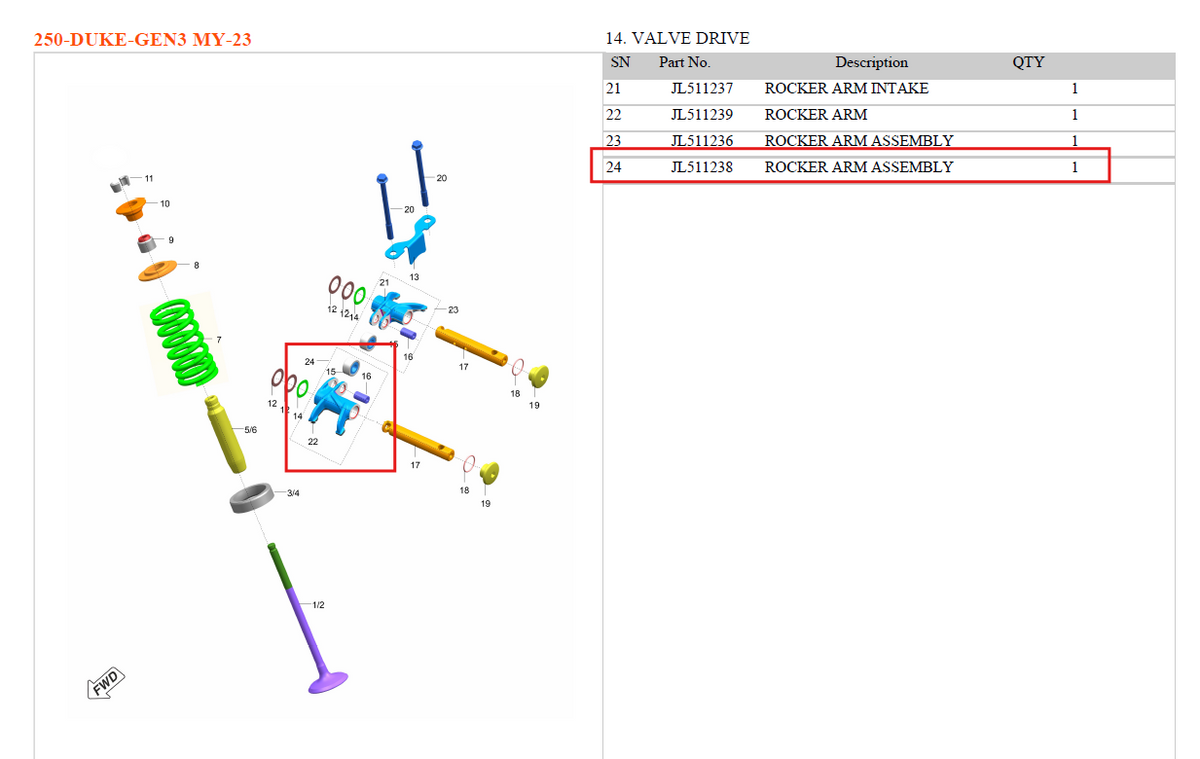Click ROCKER ARM description in row 22
This screenshot has width=1200, height=759.
(816, 114)
